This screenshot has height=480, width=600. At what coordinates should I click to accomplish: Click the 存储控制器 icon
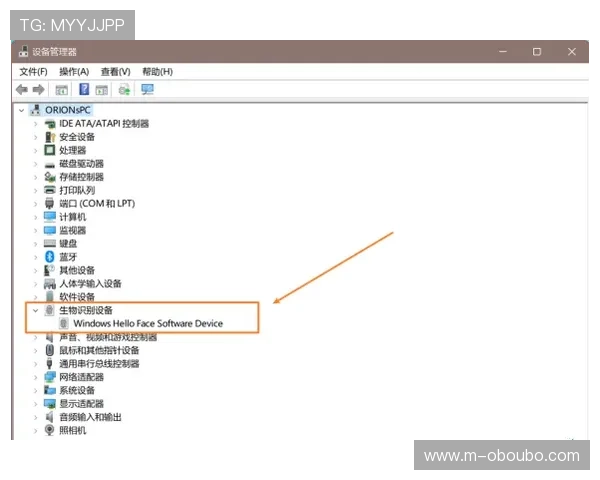(x=50, y=177)
